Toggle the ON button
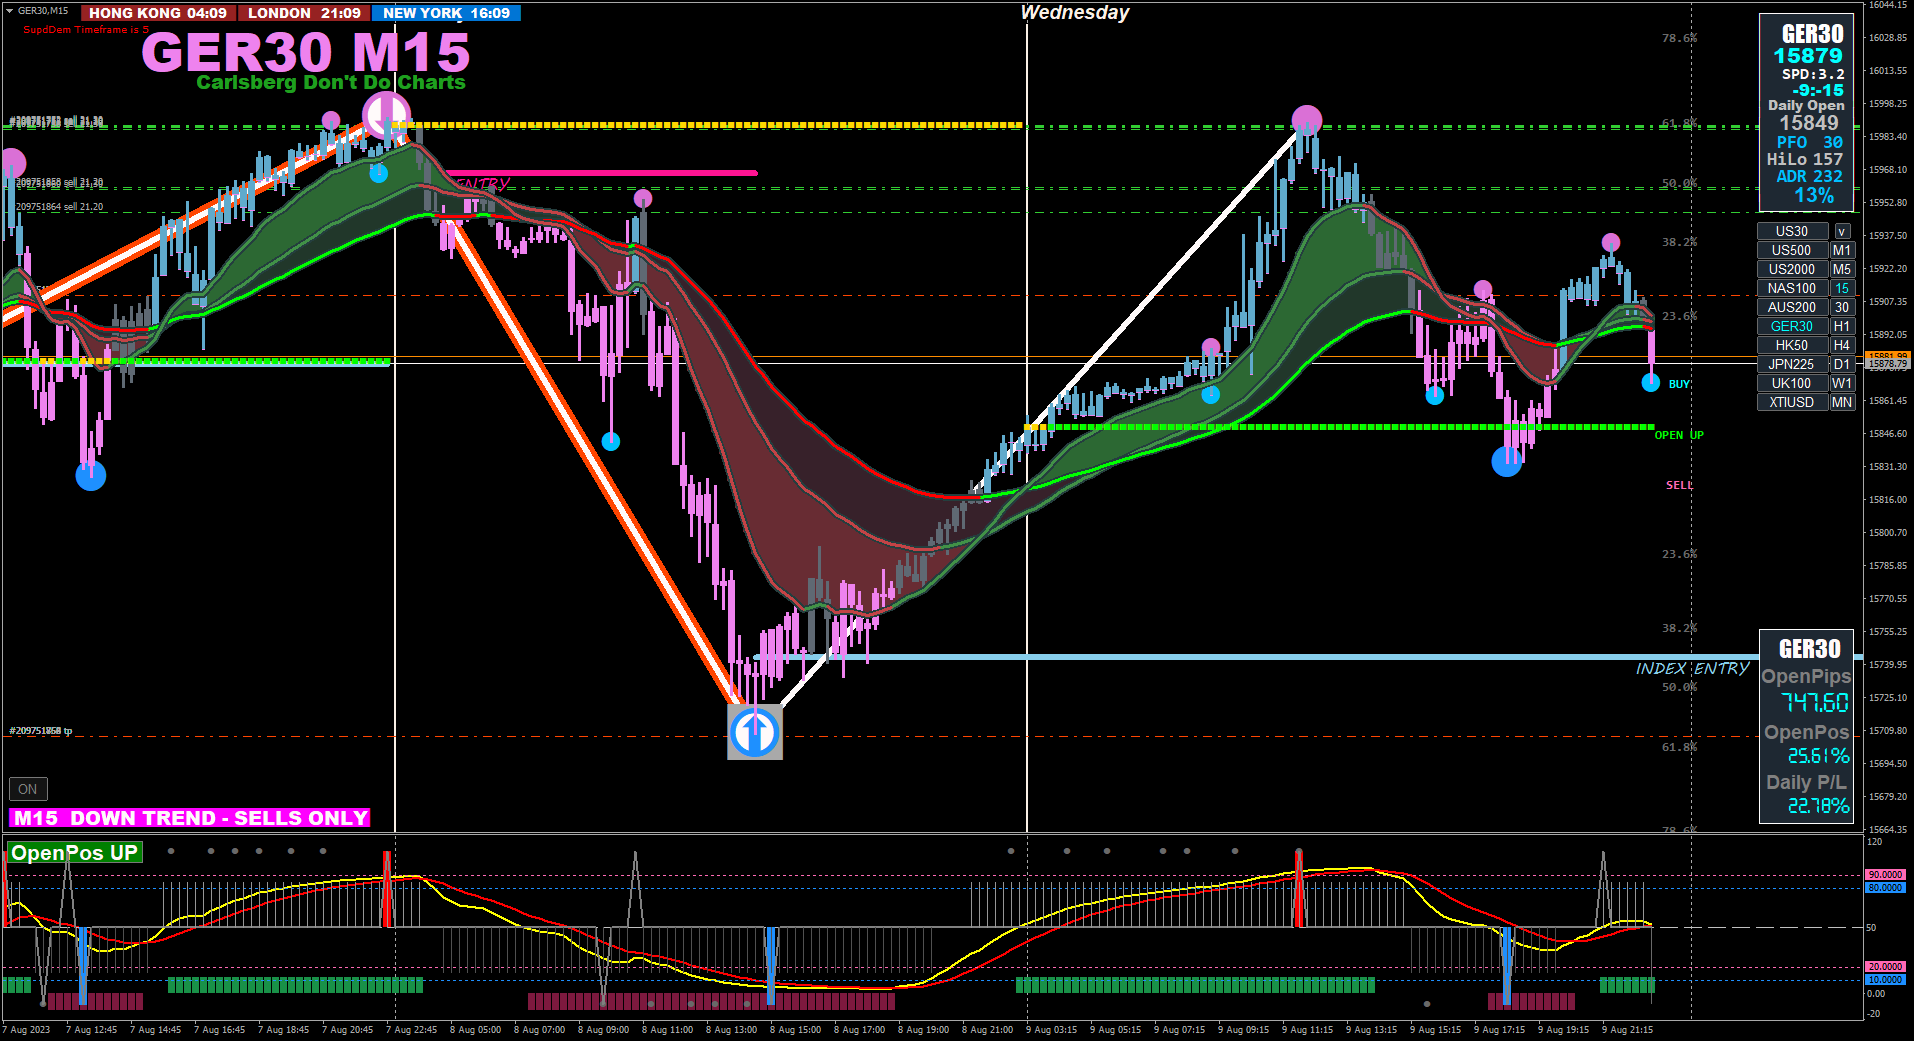This screenshot has width=1914, height=1041. click(x=28, y=789)
